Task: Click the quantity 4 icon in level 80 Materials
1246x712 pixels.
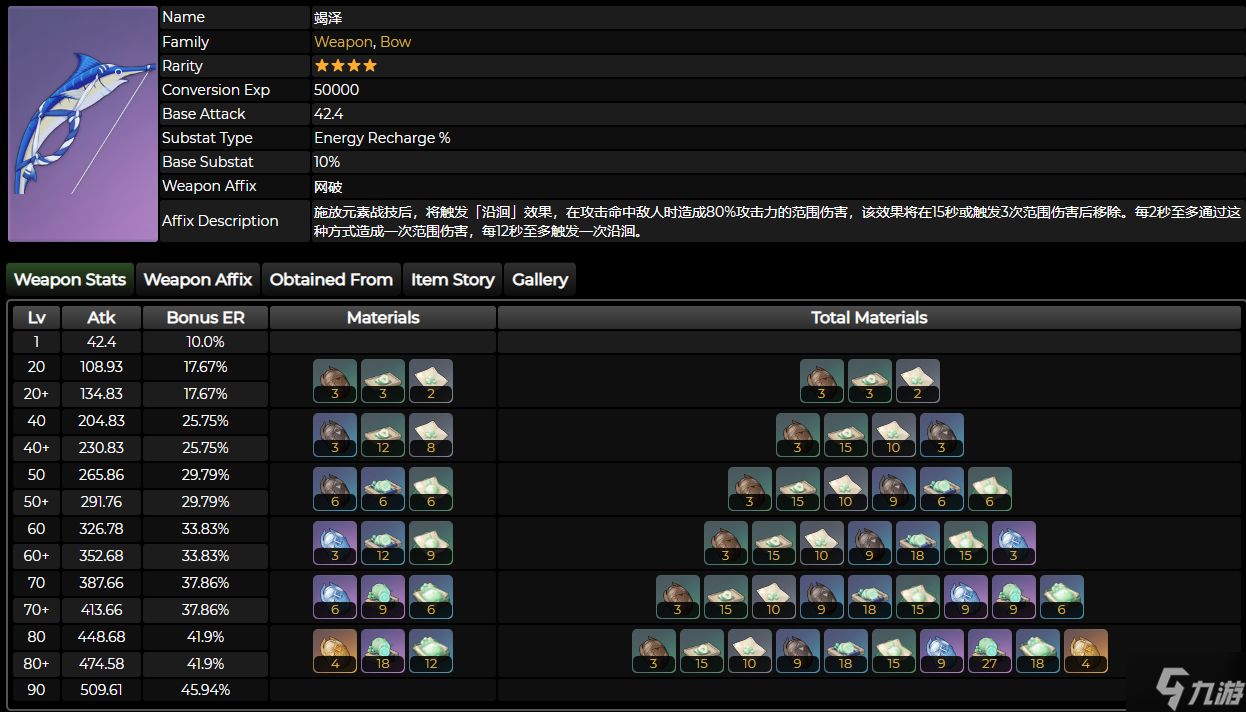Action: [x=335, y=651]
